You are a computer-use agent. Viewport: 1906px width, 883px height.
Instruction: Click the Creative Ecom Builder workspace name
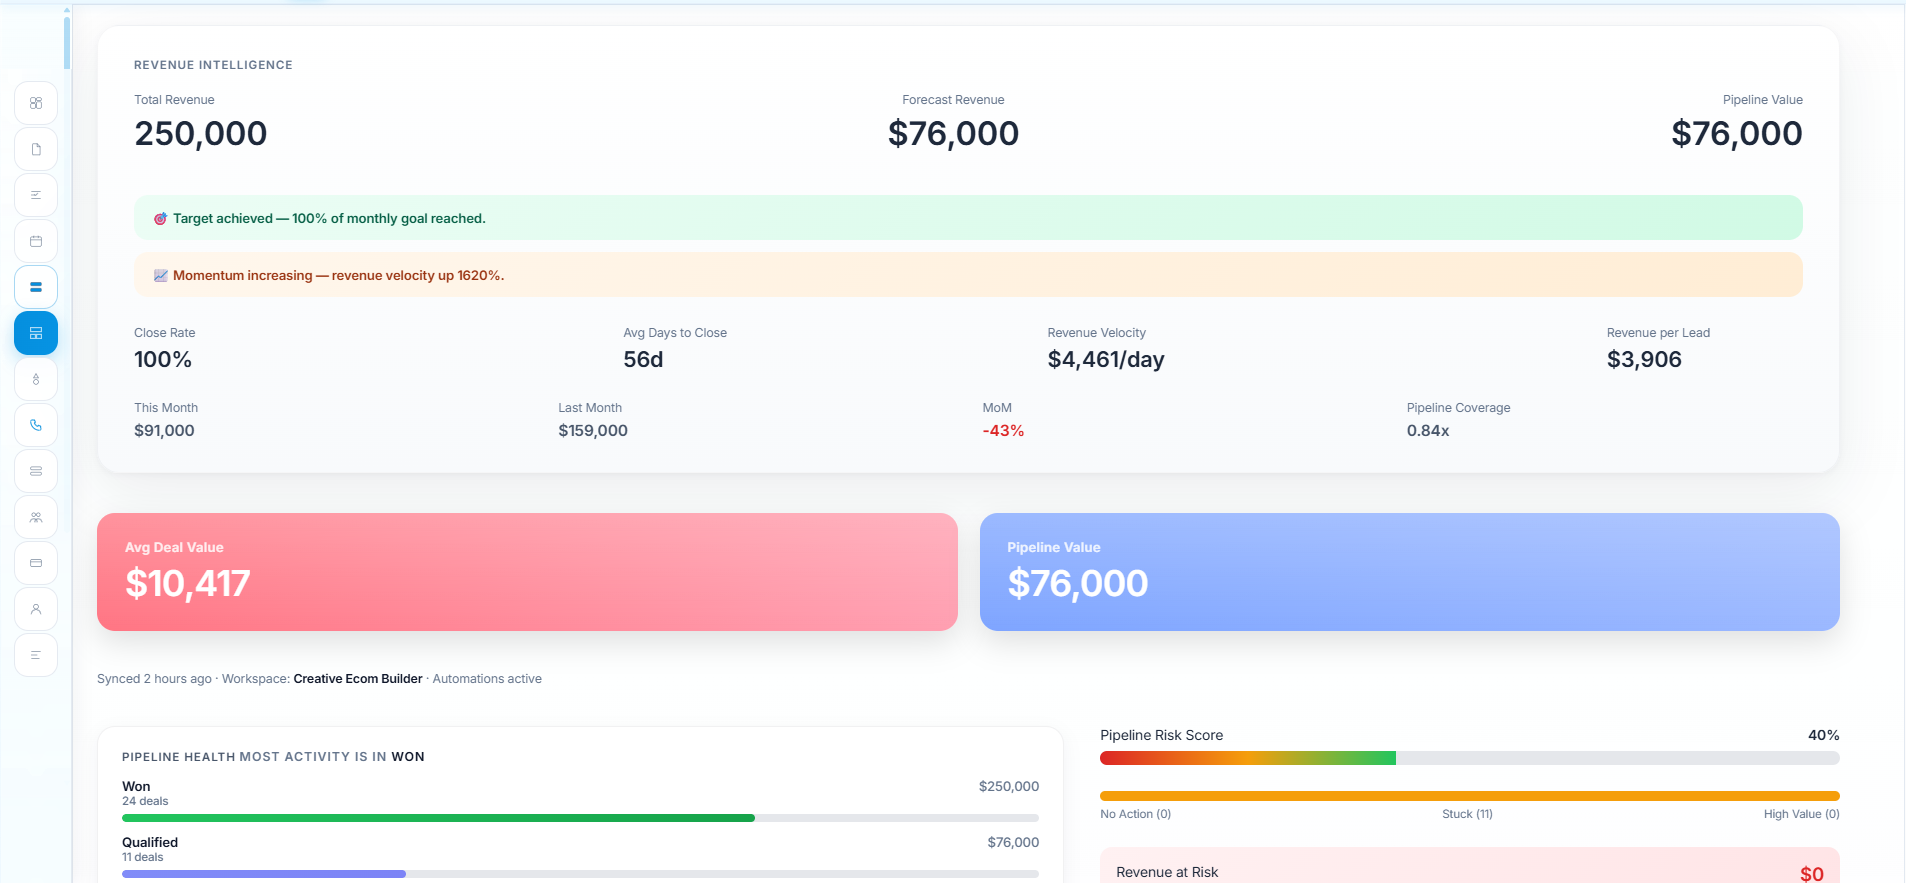(x=357, y=679)
